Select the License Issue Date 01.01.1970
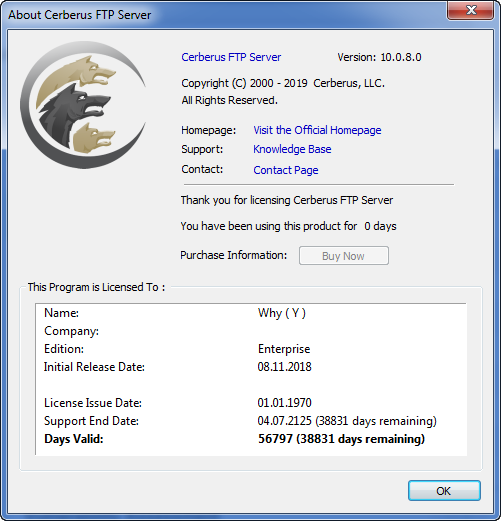 click(x=284, y=403)
